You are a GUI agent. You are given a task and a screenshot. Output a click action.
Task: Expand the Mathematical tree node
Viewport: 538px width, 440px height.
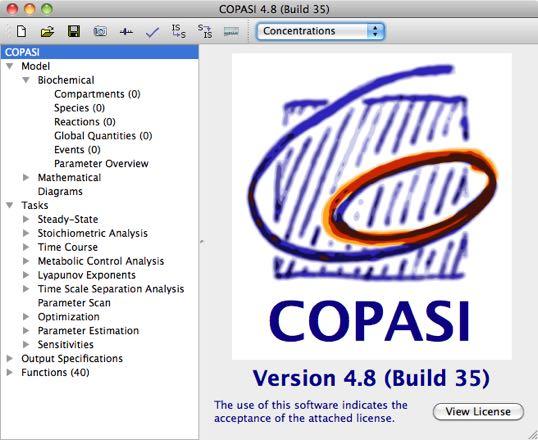click(x=26, y=177)
